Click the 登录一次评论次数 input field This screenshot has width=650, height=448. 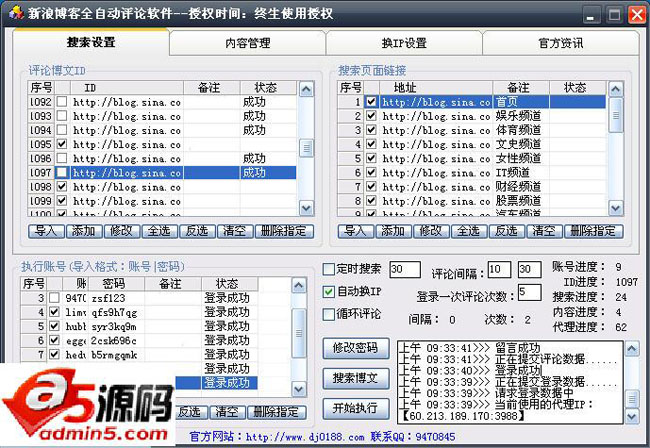[x=529, y=292]
